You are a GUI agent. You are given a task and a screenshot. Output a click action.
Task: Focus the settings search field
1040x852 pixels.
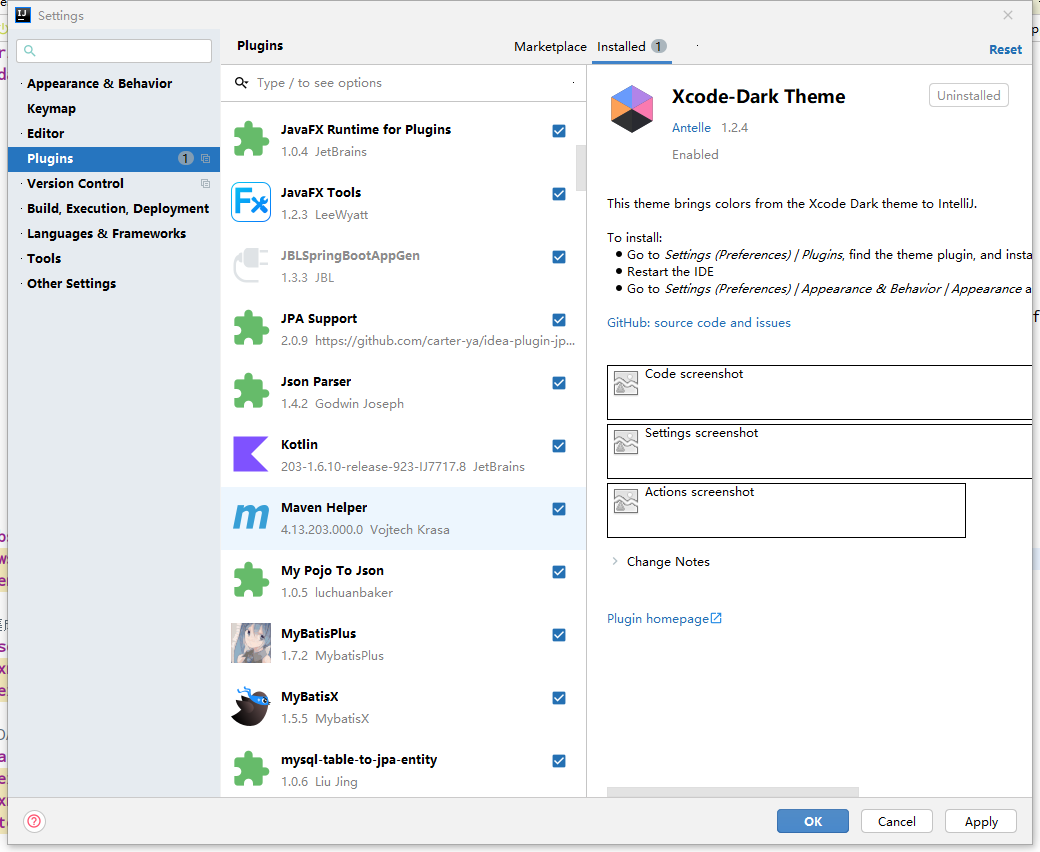coord(114,50)
